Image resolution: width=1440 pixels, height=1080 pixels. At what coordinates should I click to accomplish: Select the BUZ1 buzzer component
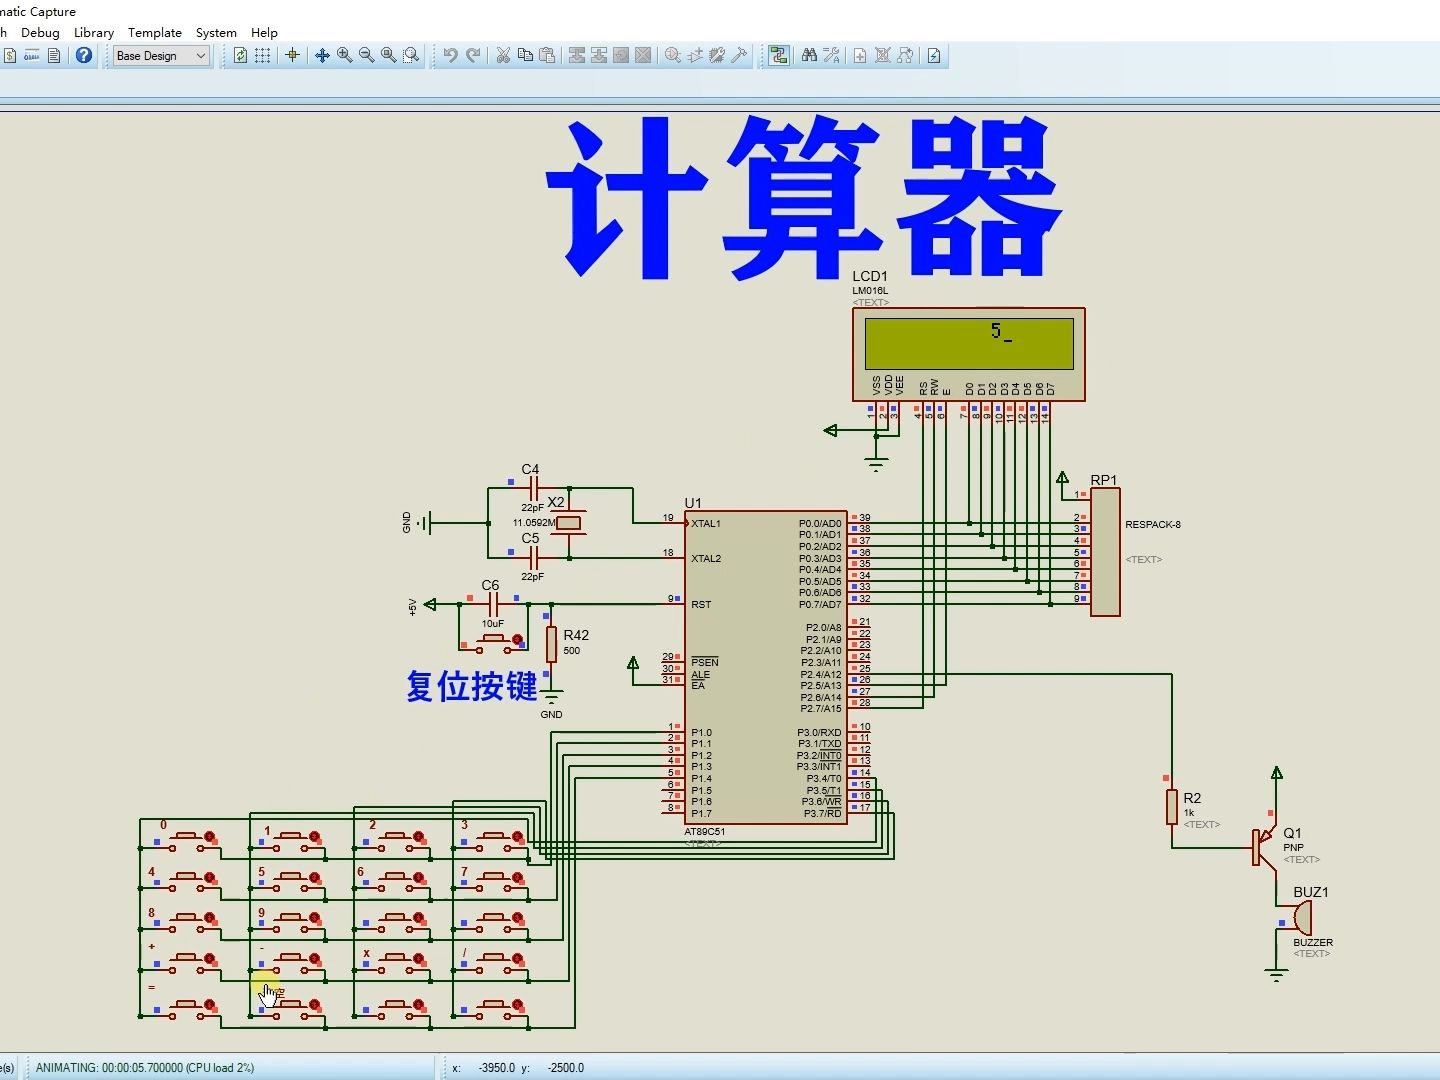[x=1301, y=918]
